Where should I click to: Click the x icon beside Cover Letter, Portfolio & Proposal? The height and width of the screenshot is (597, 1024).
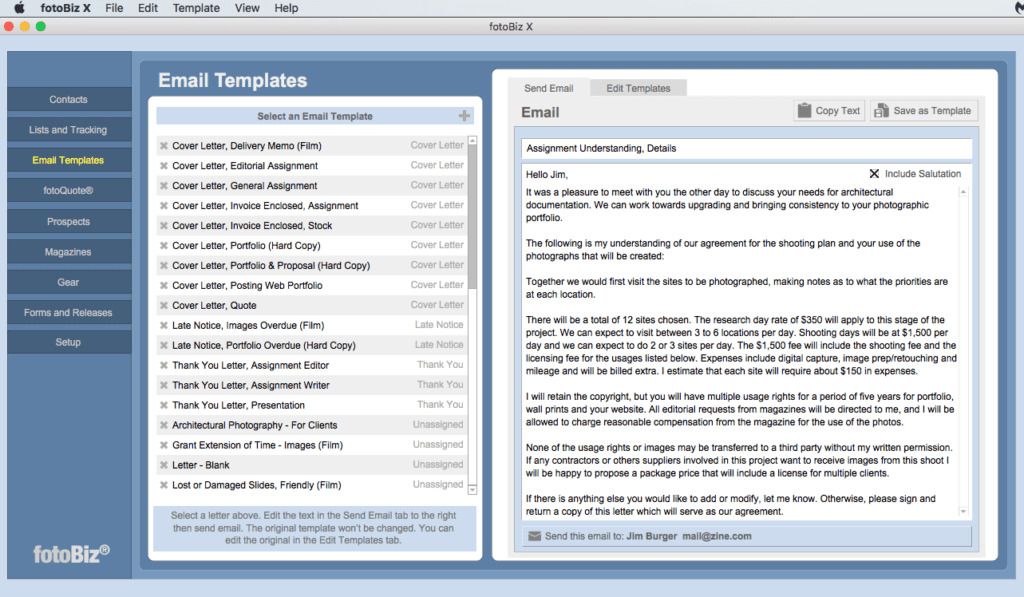(164, 266)
